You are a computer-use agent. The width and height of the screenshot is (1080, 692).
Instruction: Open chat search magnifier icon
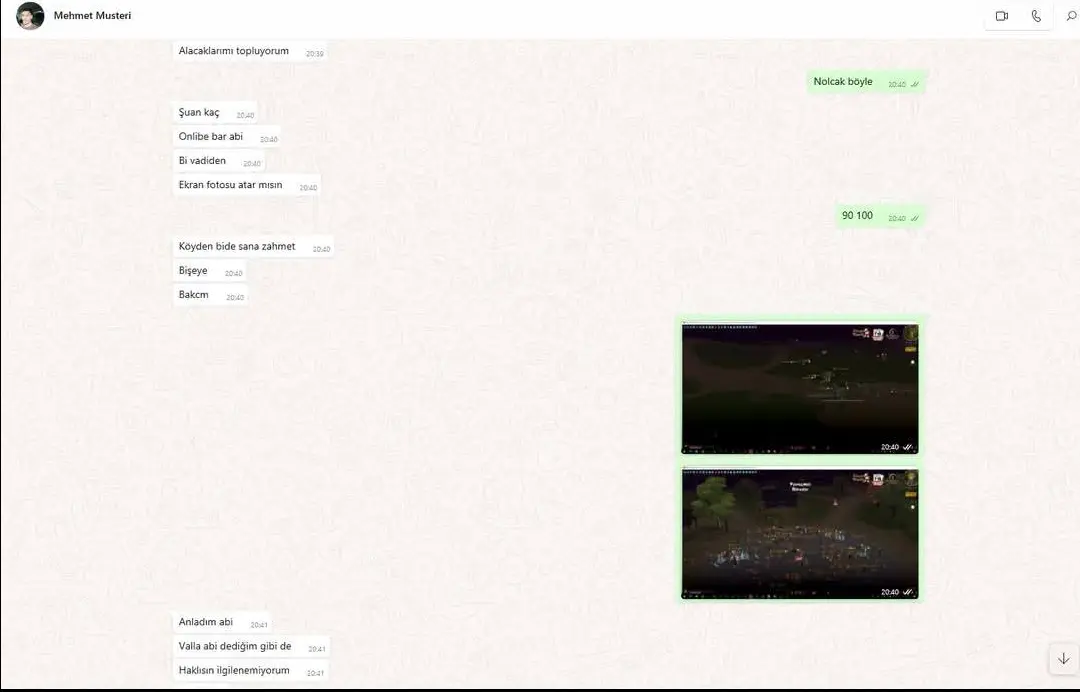1071,16
